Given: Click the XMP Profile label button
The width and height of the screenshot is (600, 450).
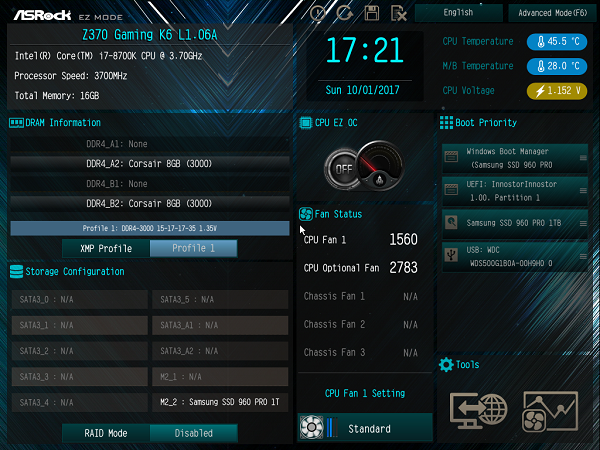Looking at the screenshot, I should pos(106,248).
